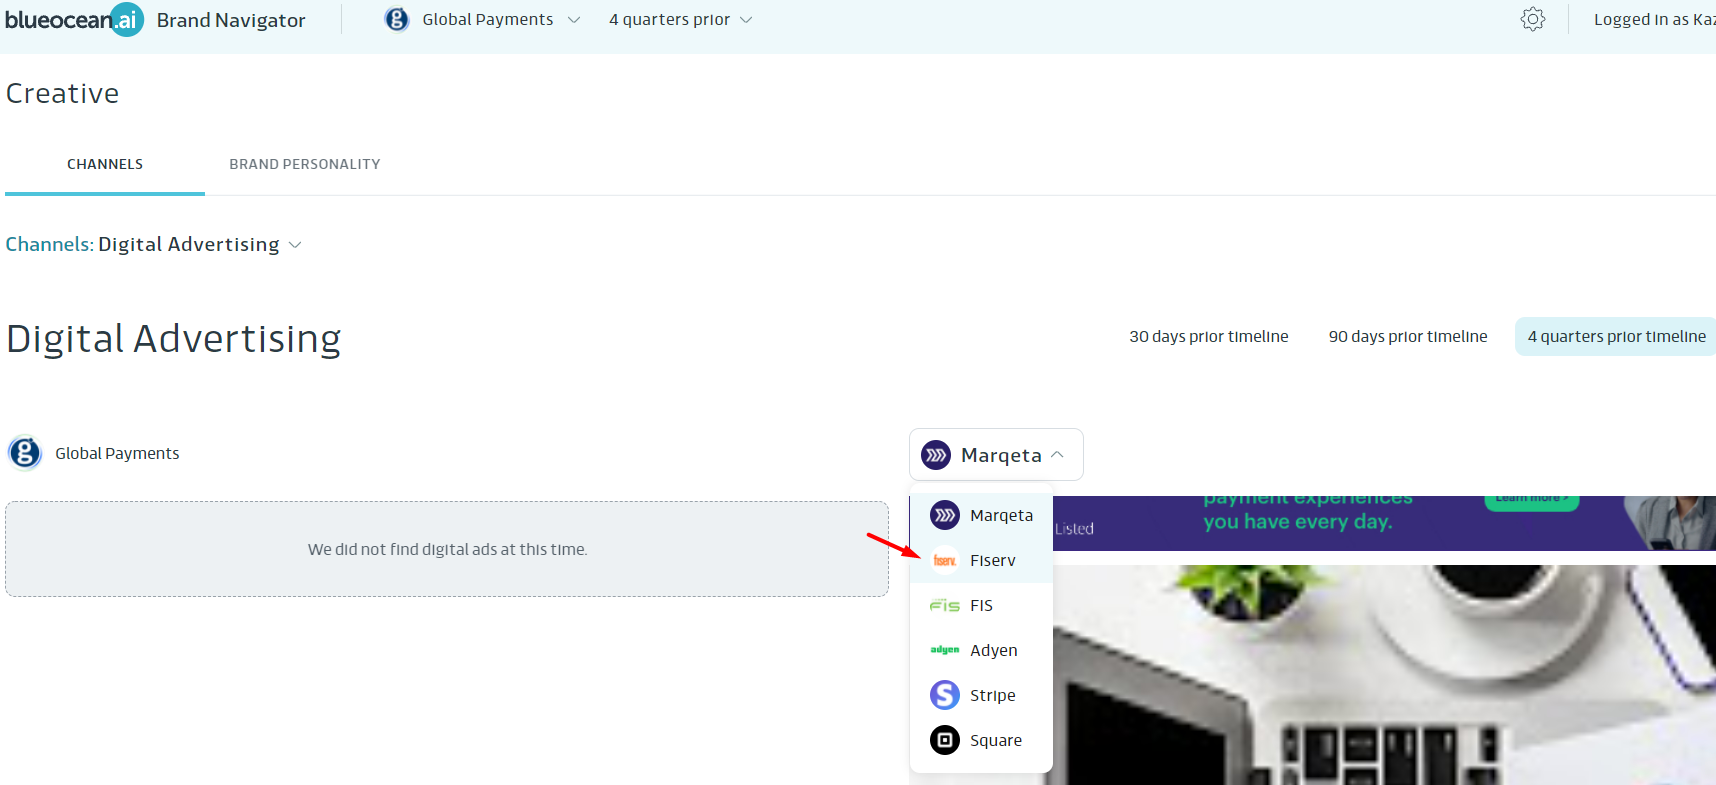Click the Fiserv logo icon in list

pos(945,560)
